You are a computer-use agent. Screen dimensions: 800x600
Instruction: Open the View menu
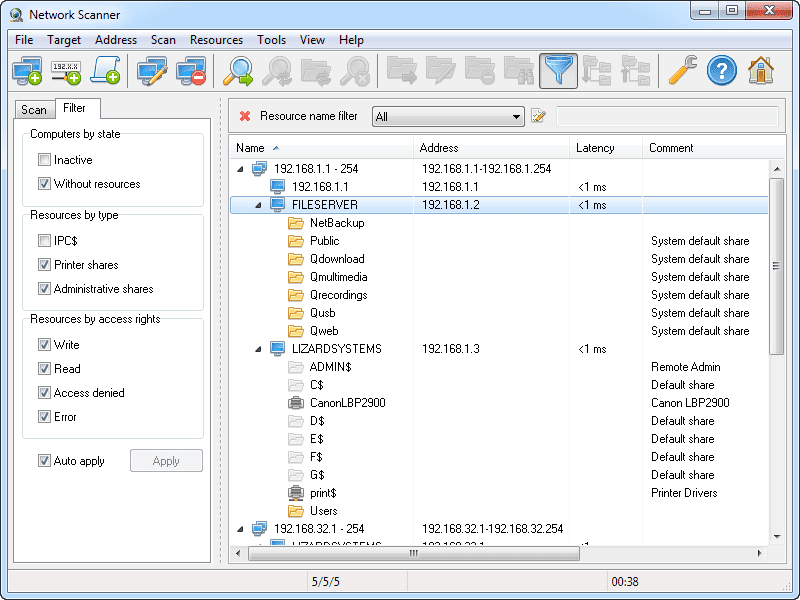click(312, 40)
